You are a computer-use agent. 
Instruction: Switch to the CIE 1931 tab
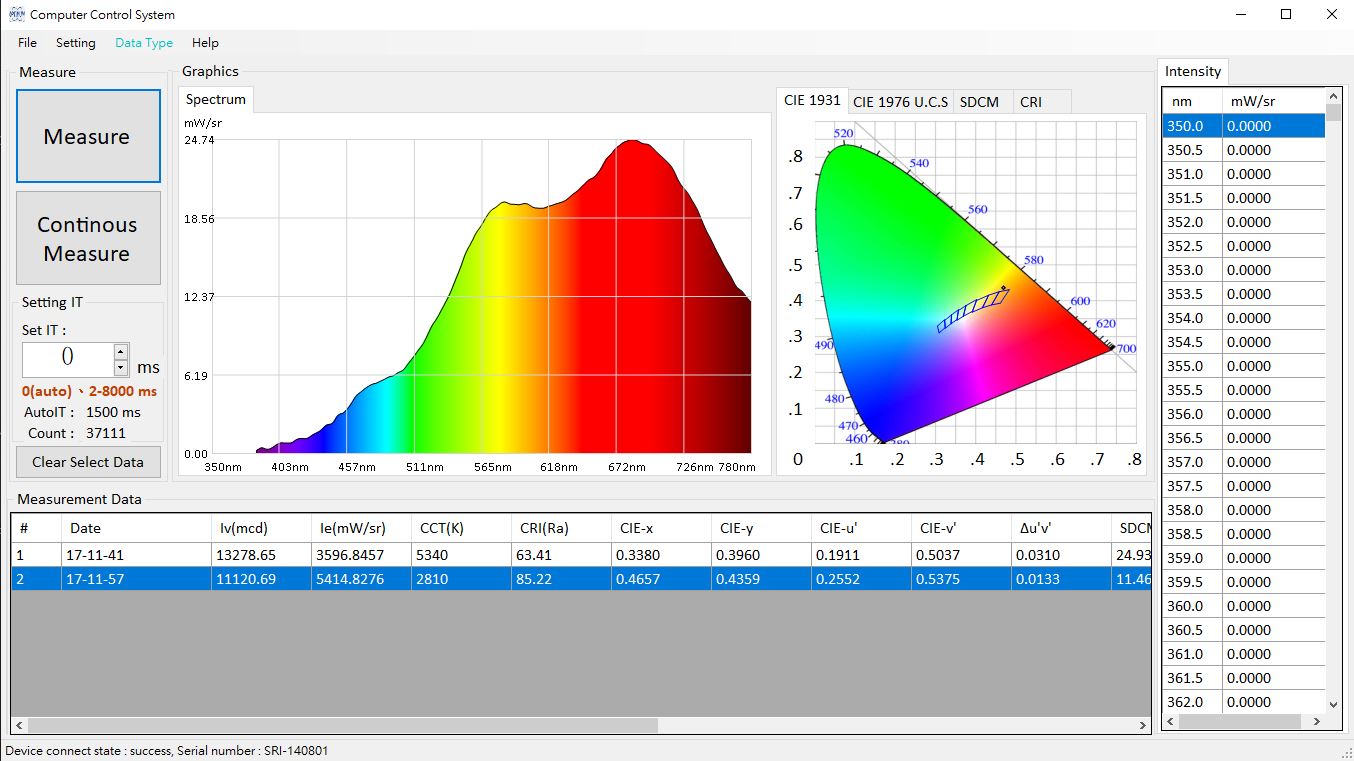tap(812, 100)
